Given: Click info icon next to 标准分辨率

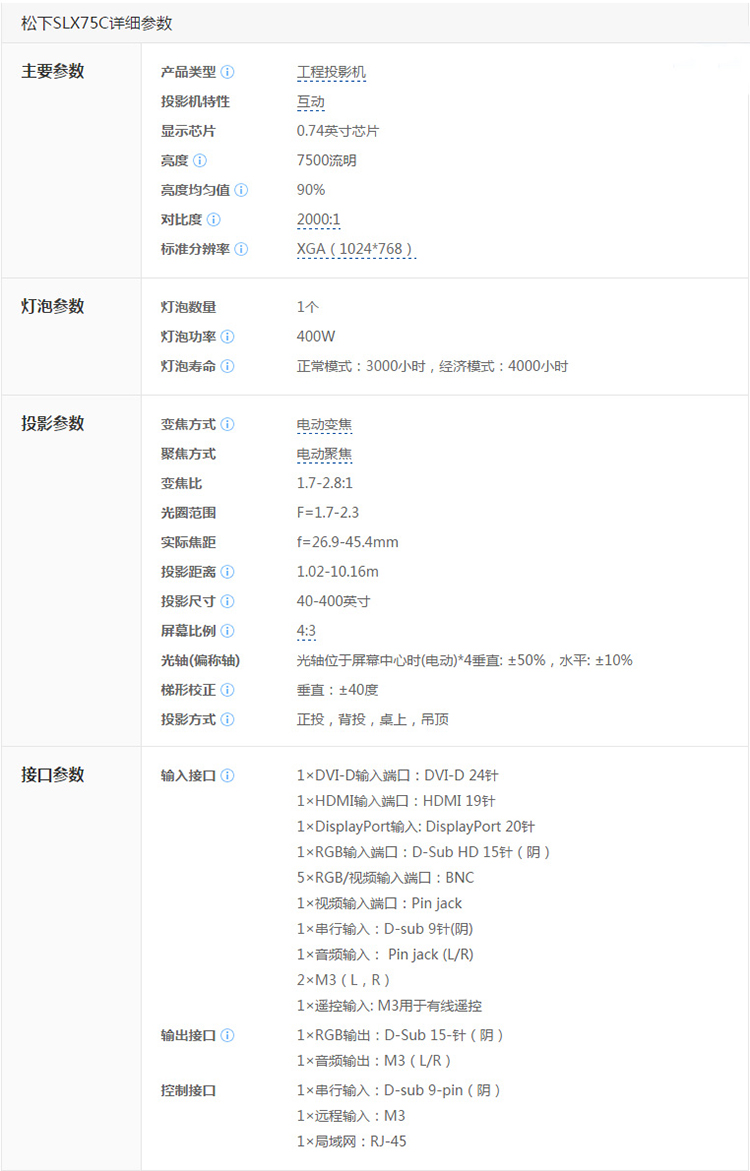Looking at the screenshot, I should pos(241,249).
